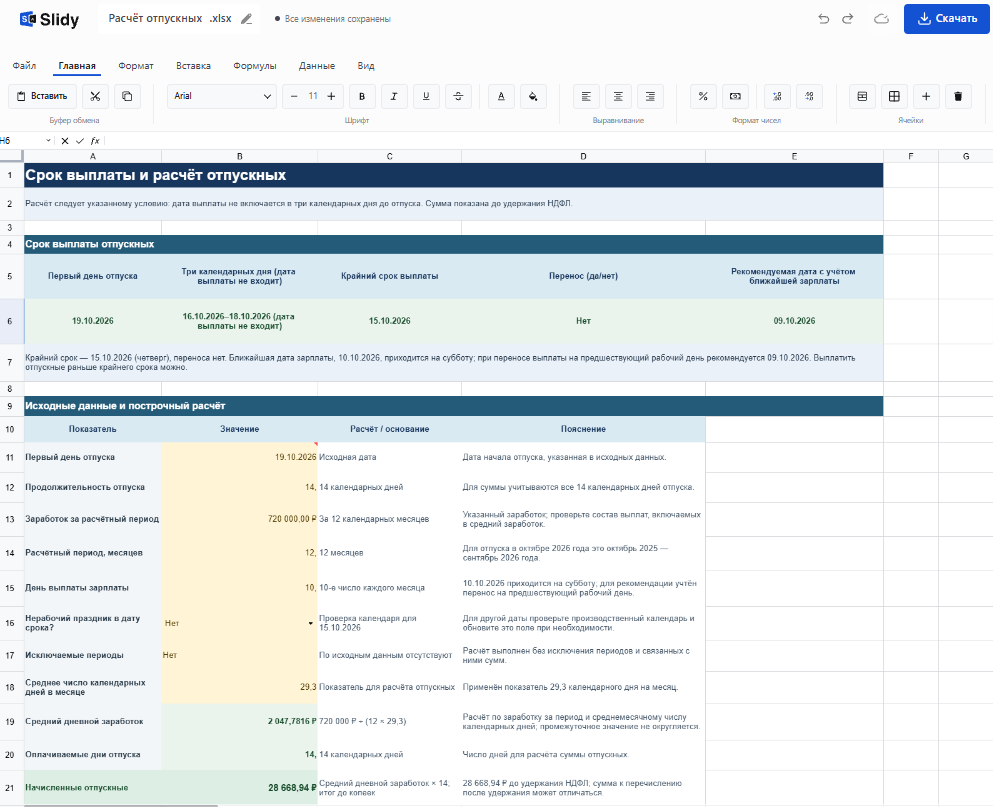
Task: Rename the file using the pencil icon
Action: pyautogui.click(x=246, y=19)
